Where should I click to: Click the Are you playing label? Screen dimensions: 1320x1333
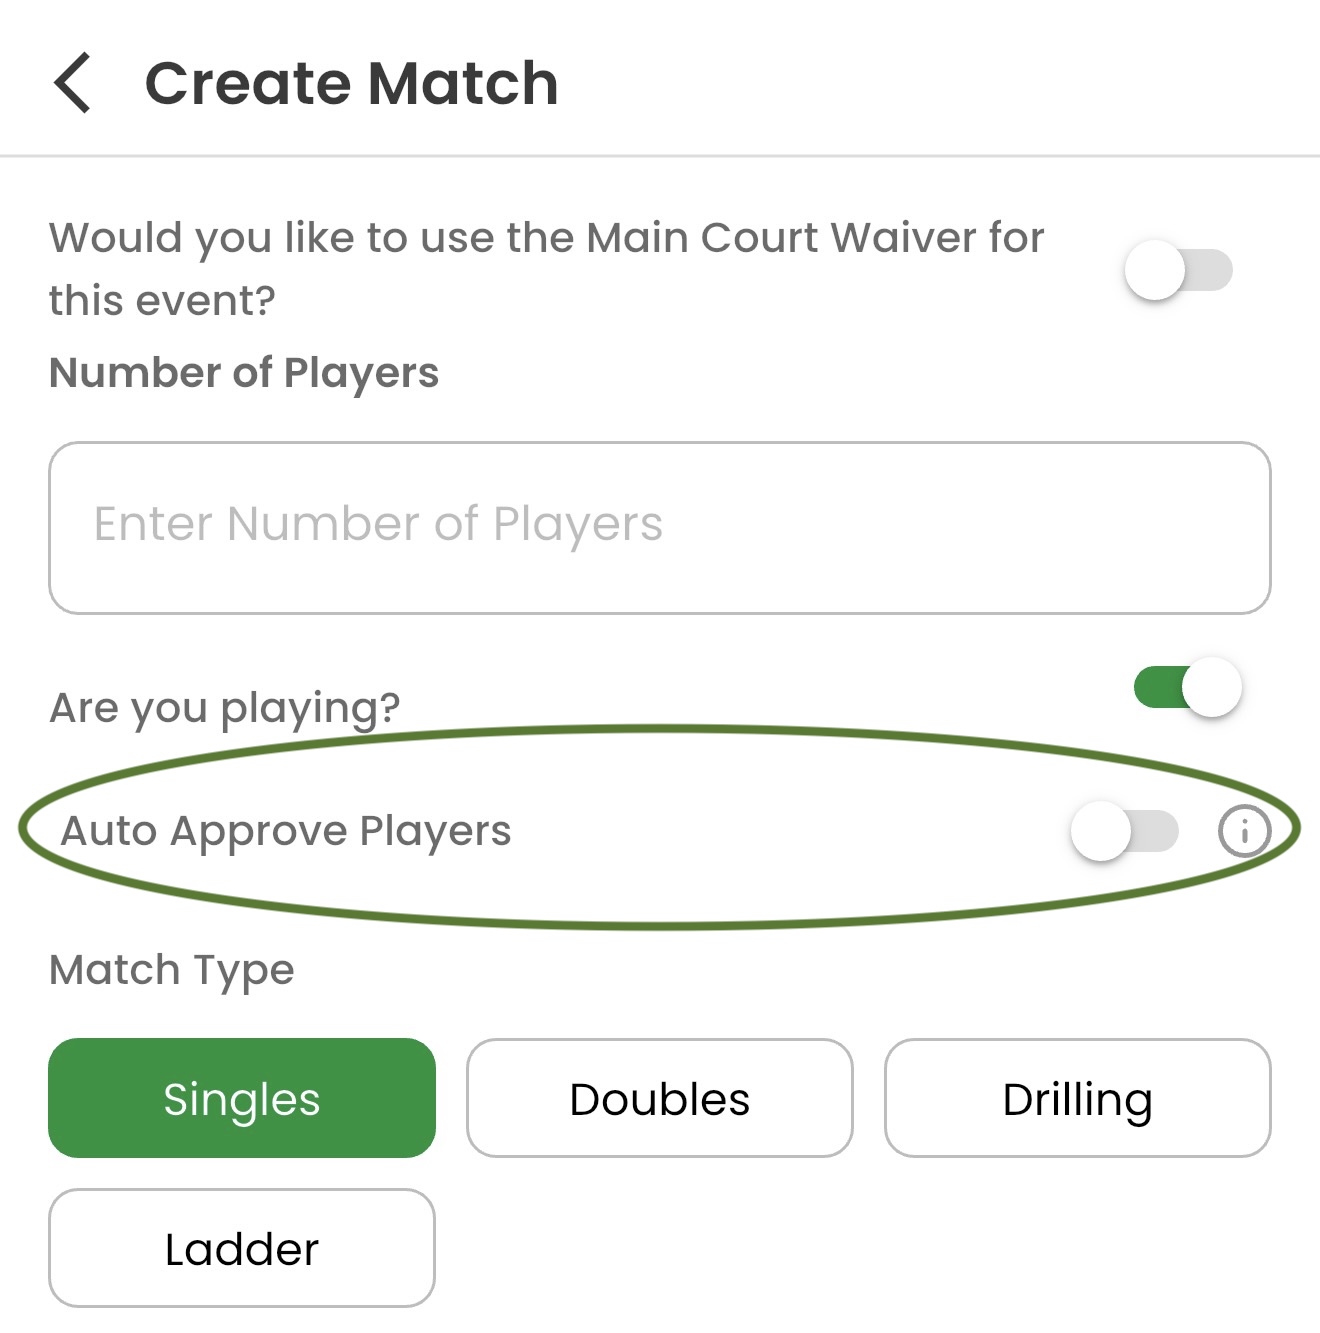click(x=225, y=708)
